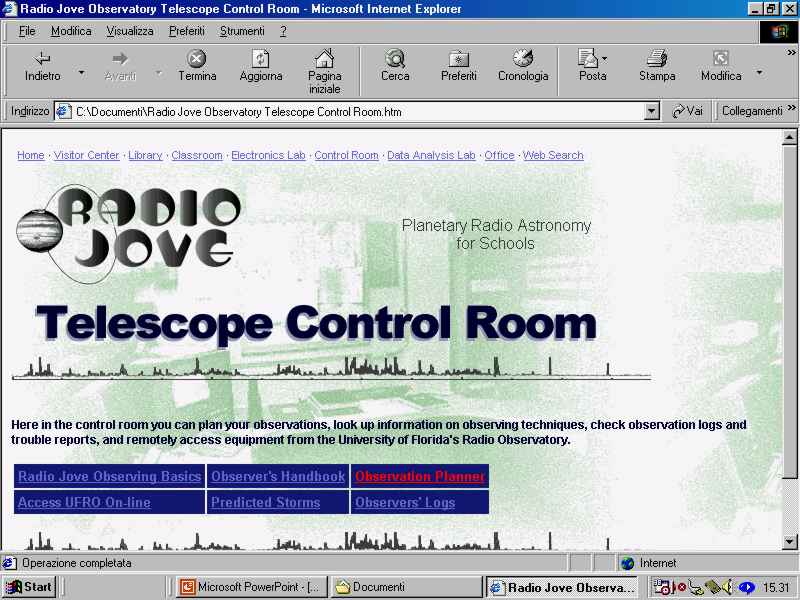Image resolution: width=800 pixels, height=600 pixels.
Task: Click the Indietro back arrow icon
Action: click(42, 59)
